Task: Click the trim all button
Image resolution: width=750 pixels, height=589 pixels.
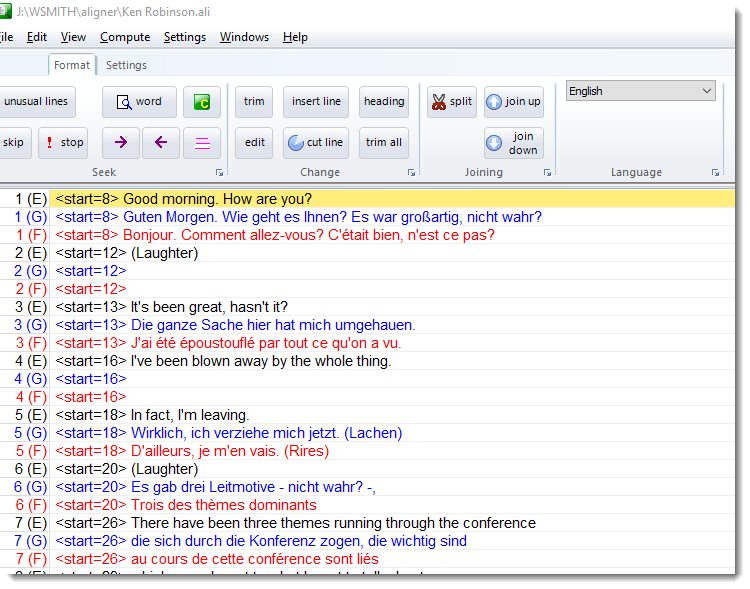Action: (384, 143)
